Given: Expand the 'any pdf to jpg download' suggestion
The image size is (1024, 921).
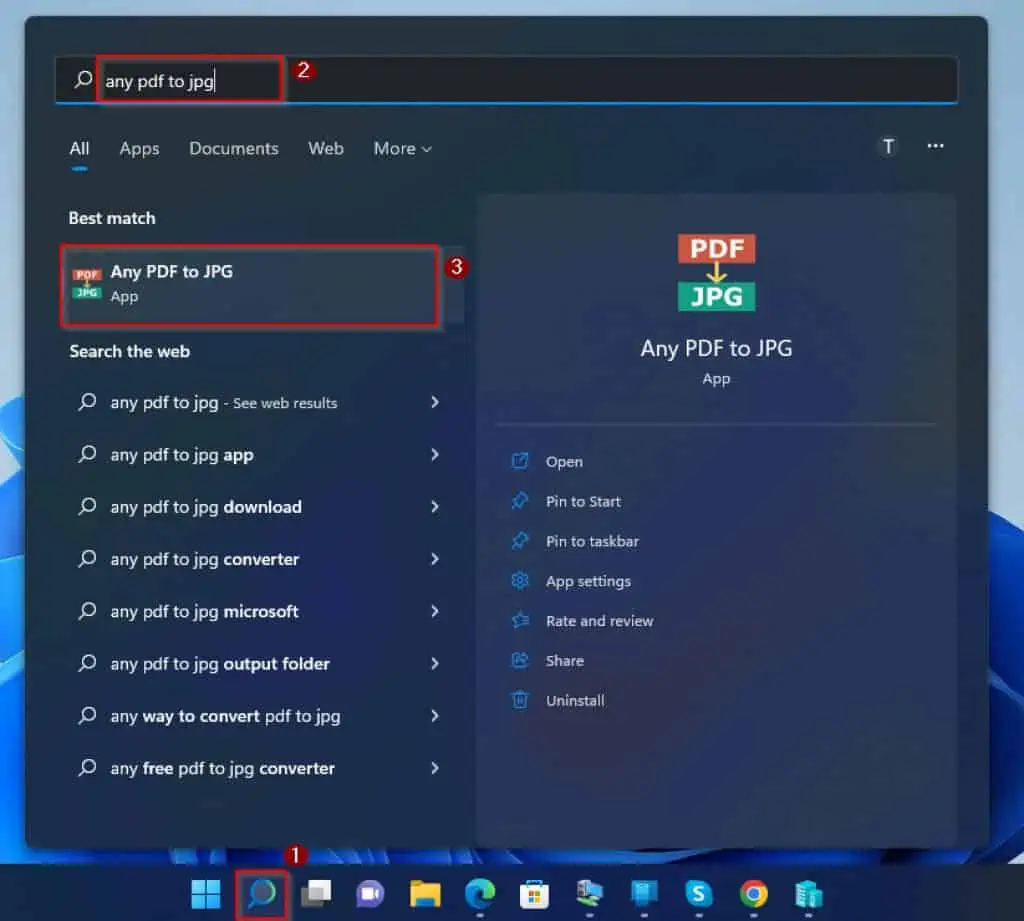Looking at the screenshot, I should [434, 507].
